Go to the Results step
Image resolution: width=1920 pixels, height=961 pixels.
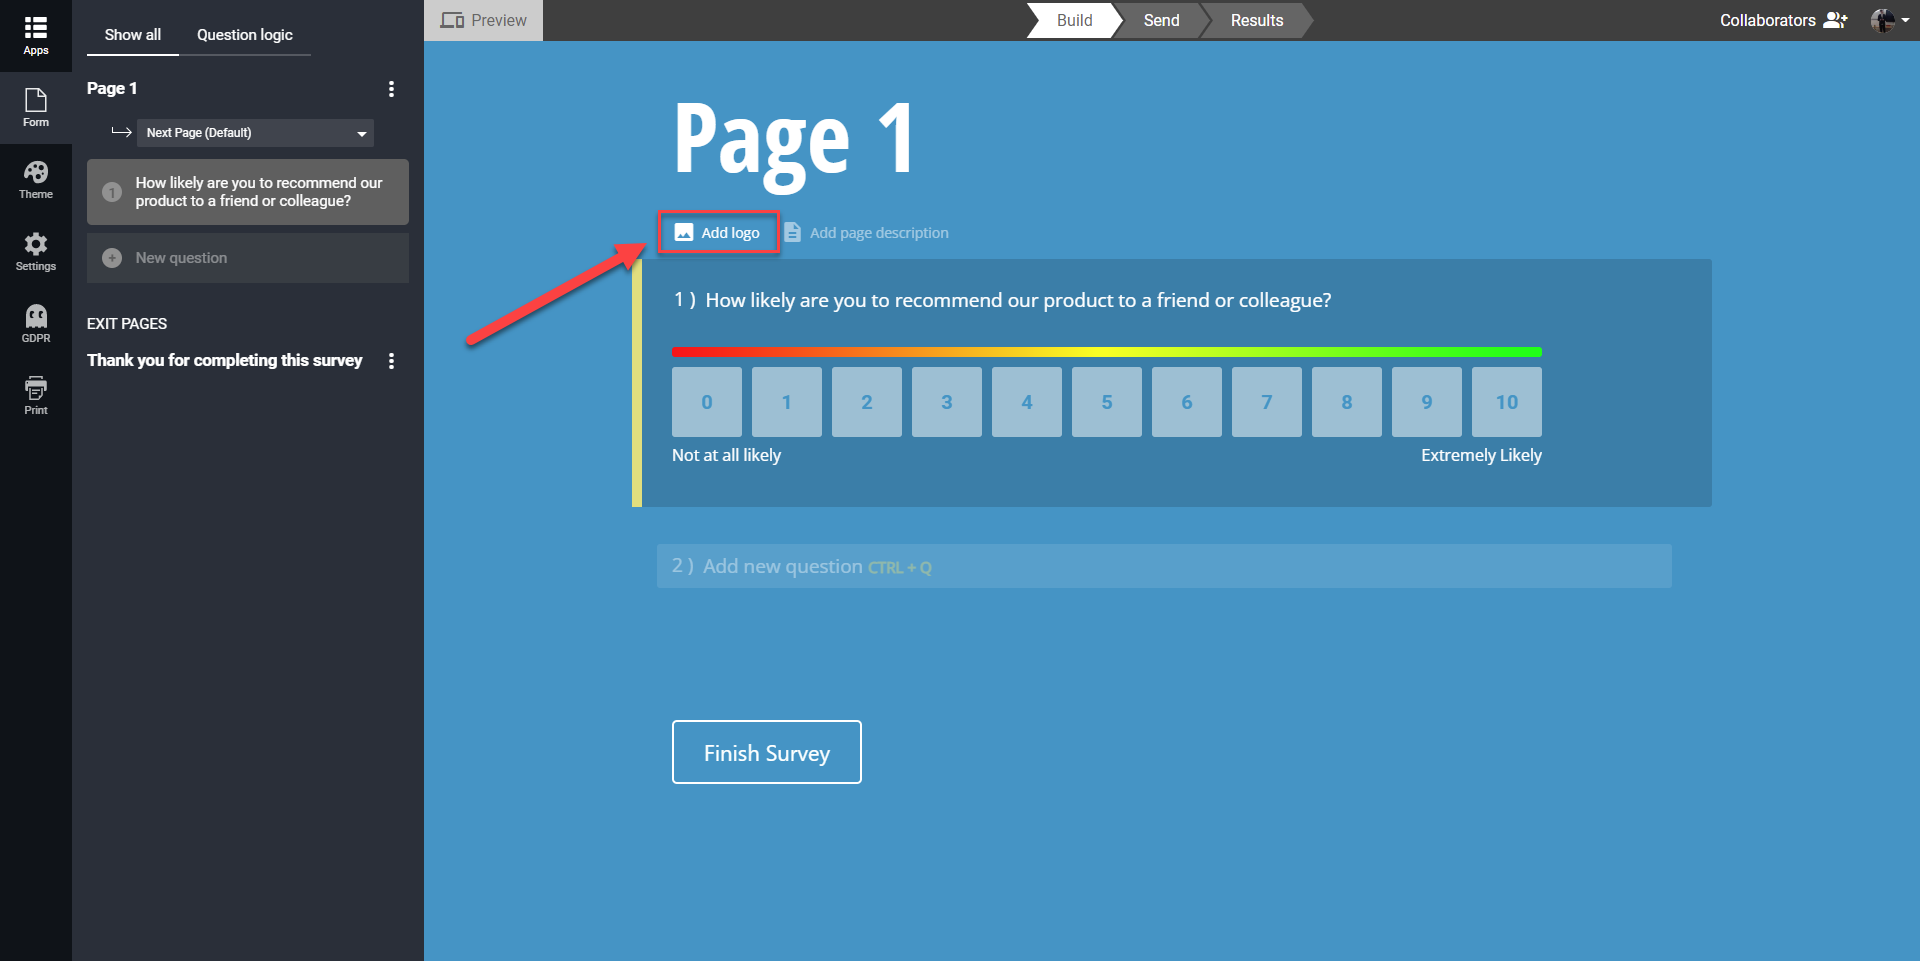point(1256,20)
